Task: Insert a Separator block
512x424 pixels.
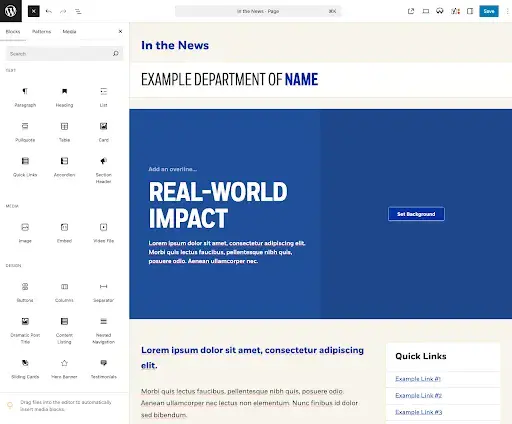Action: [x=104, y=292]
